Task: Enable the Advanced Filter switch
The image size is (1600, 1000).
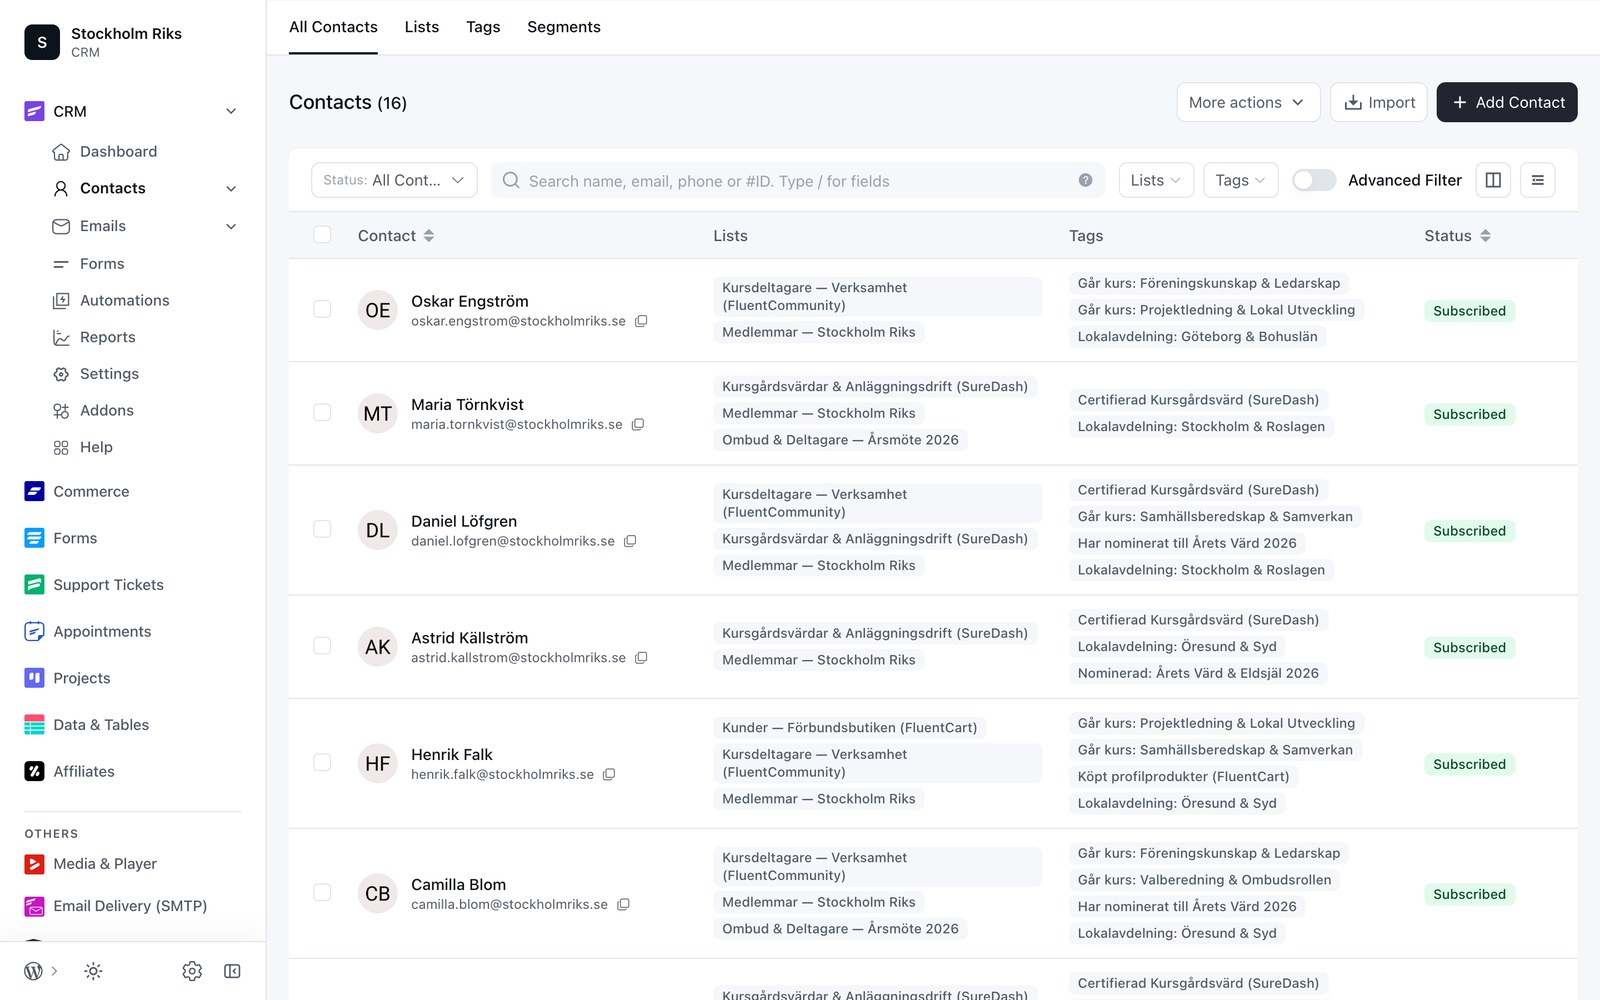Action: tap(1314, 180)
